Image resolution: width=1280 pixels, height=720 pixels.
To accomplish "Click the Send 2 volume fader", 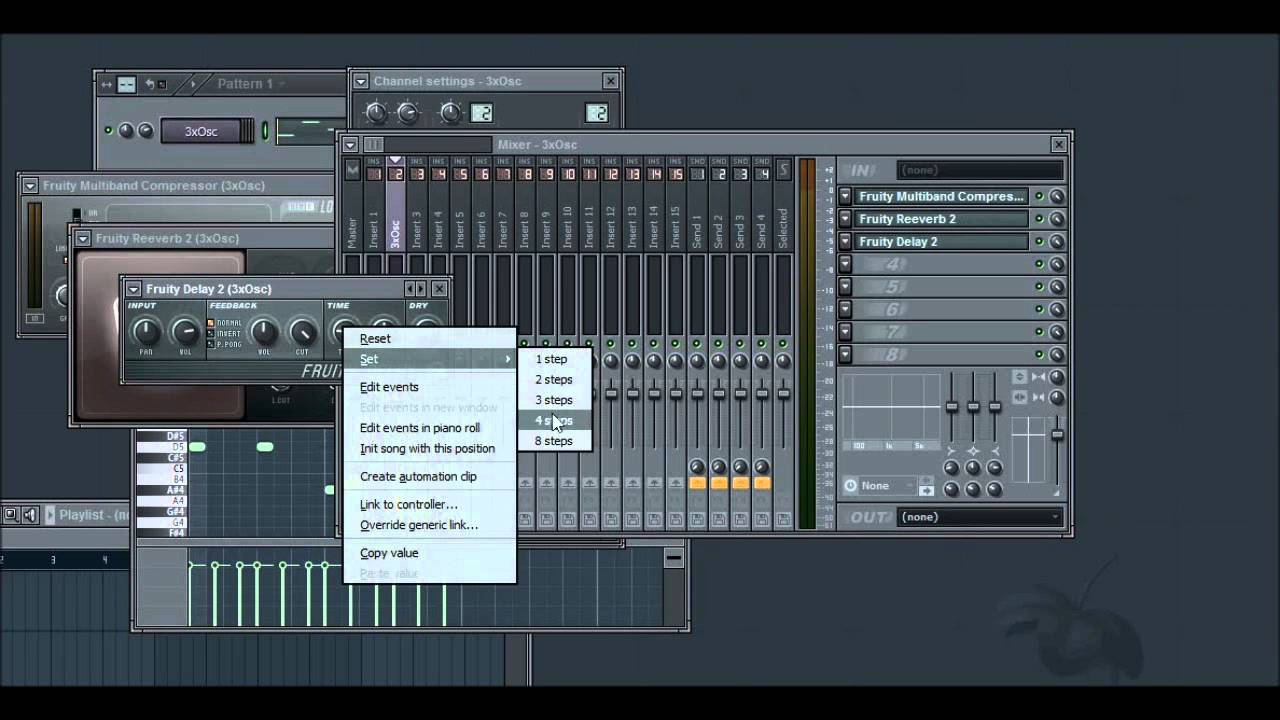I will pos(719,394).
